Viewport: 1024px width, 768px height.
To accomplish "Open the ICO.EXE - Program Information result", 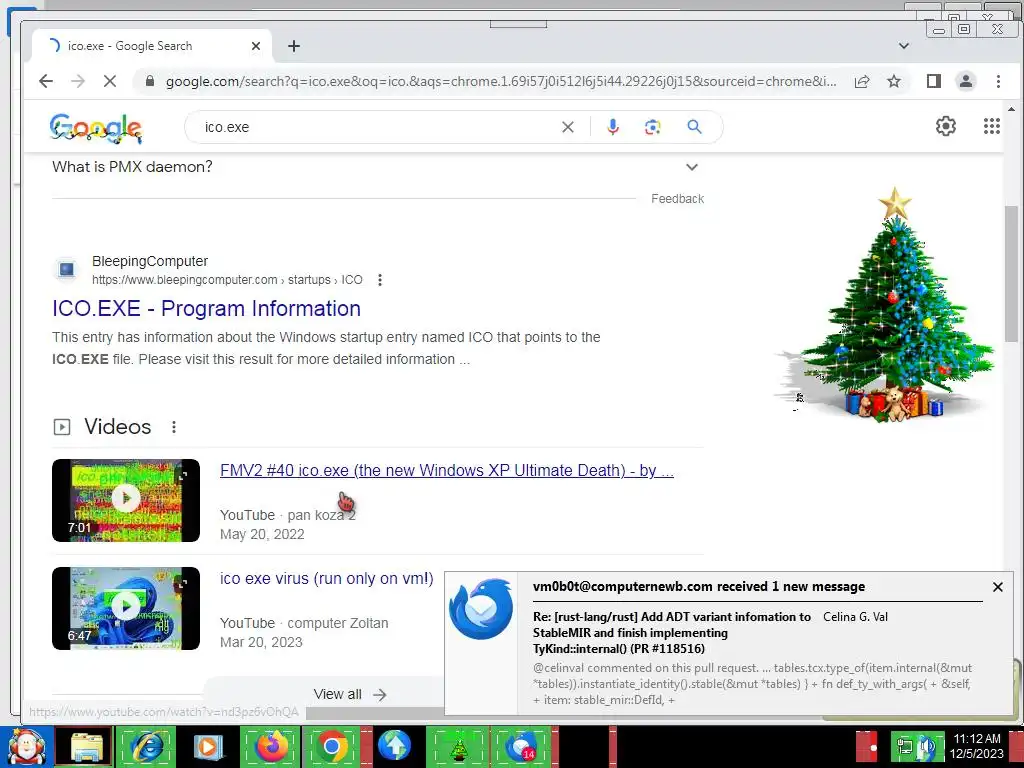I will (x=206, y=308).
